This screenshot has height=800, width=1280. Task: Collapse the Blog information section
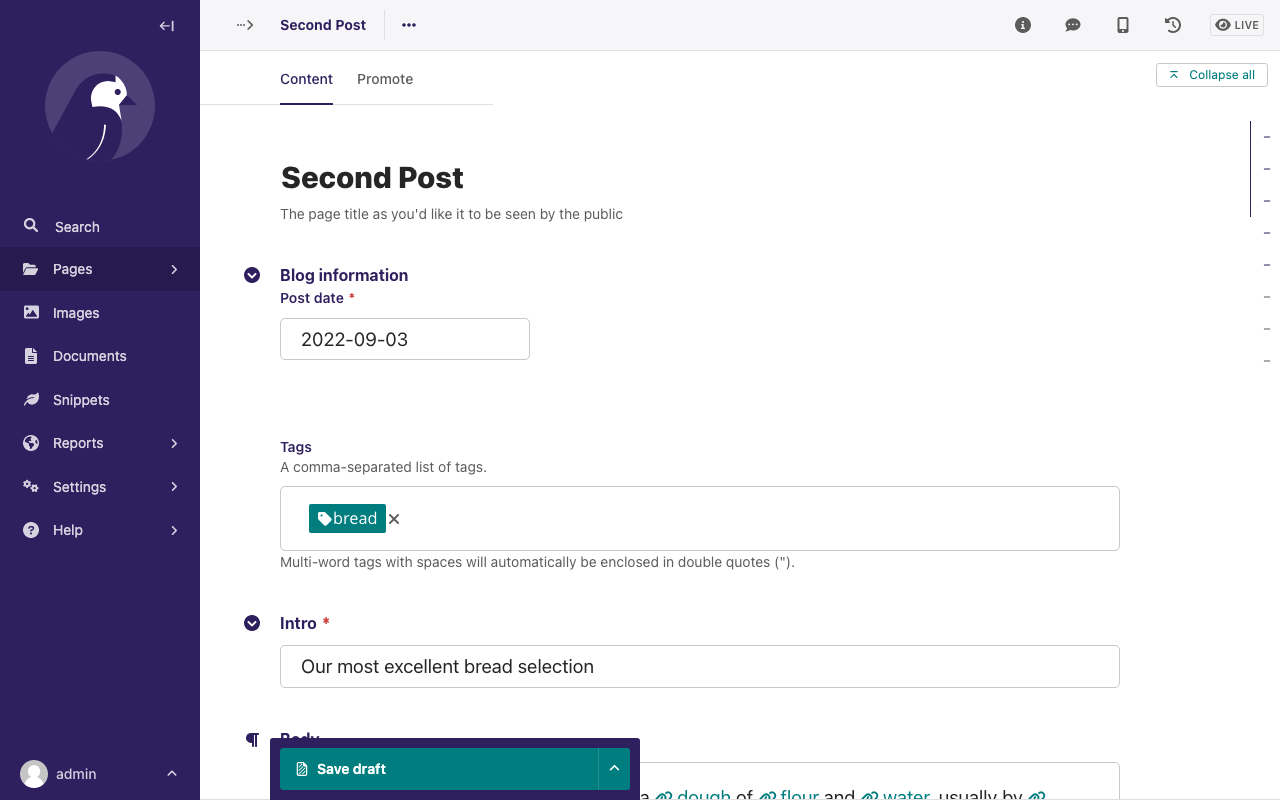(252, 275)
